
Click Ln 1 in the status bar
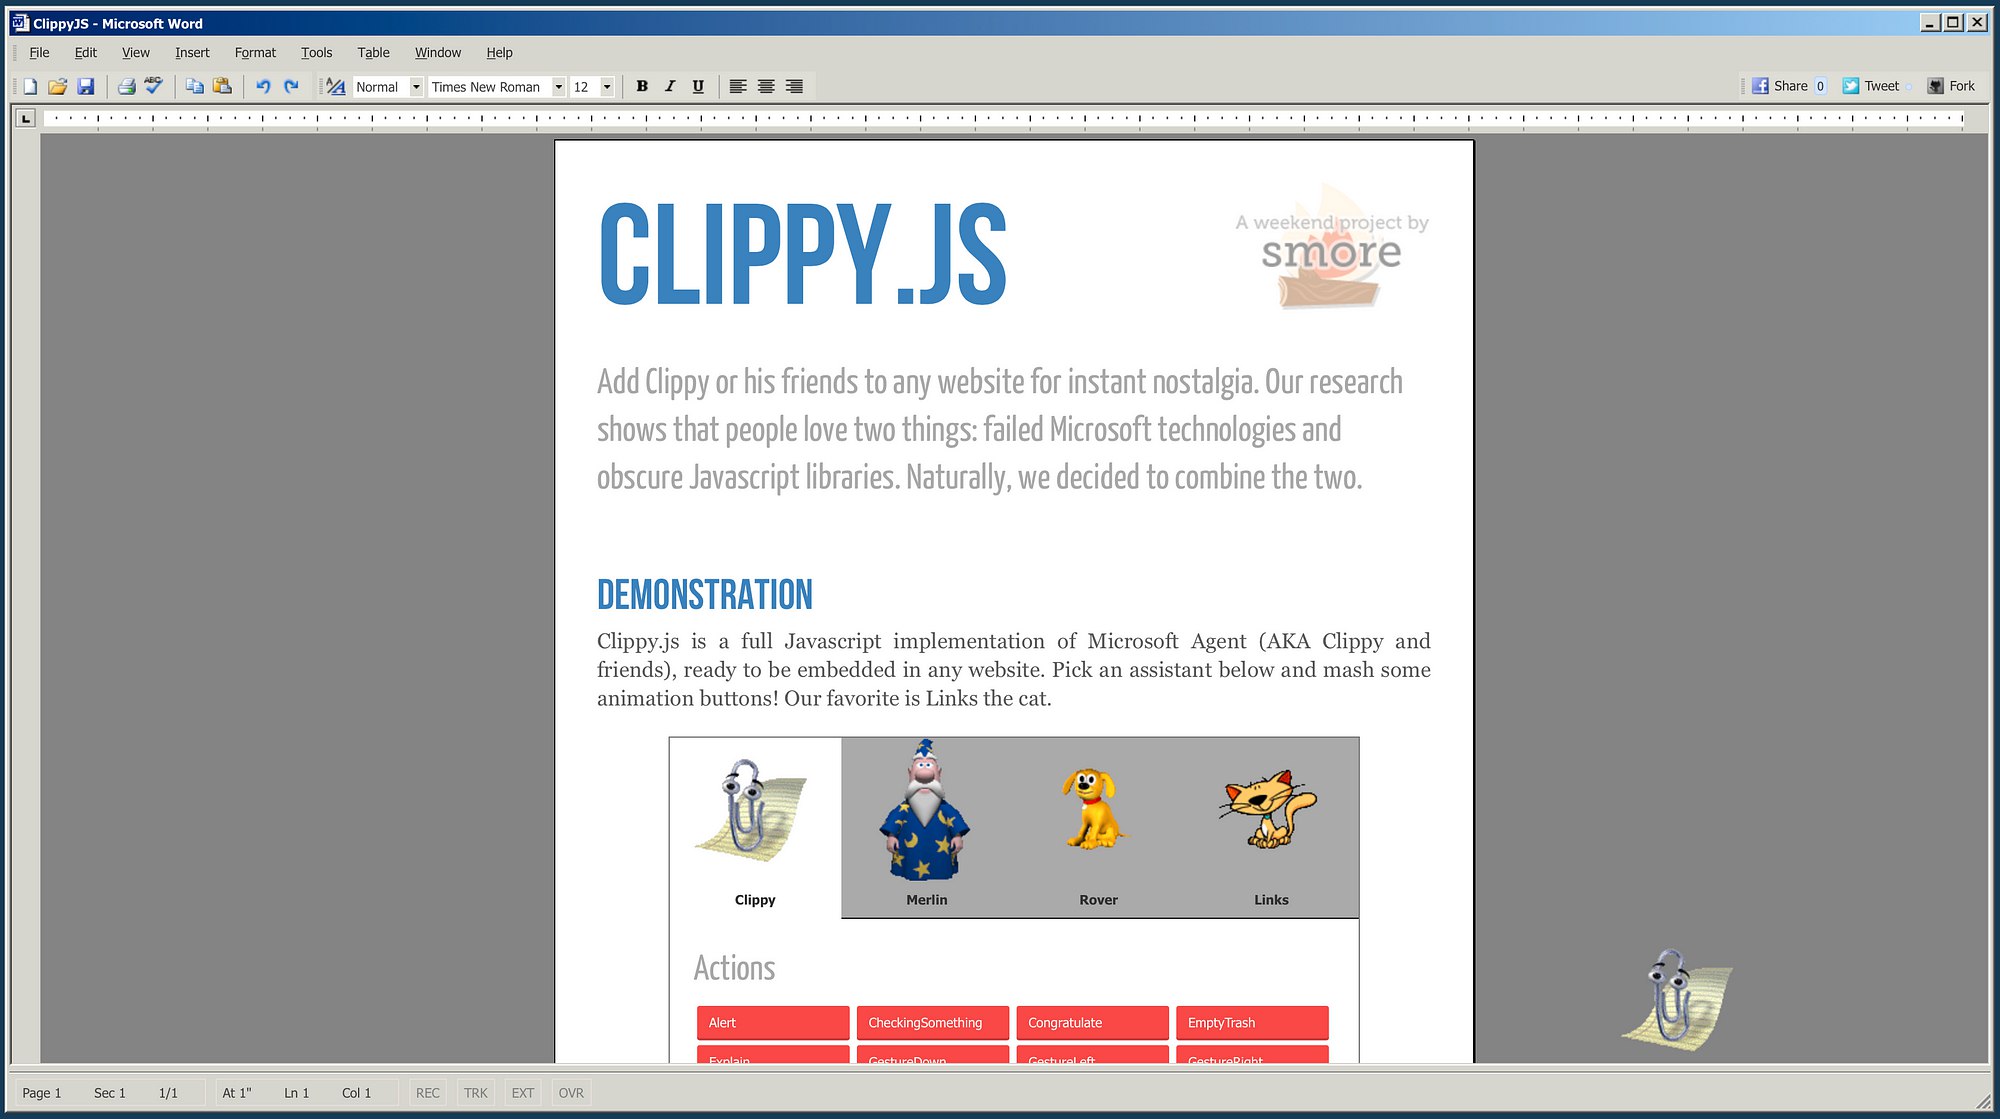297,1093
